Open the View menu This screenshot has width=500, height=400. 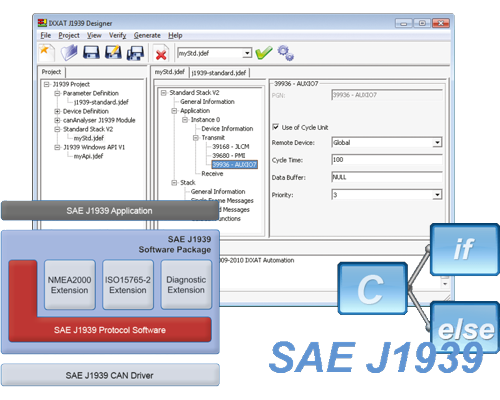[x=94, y=35]
